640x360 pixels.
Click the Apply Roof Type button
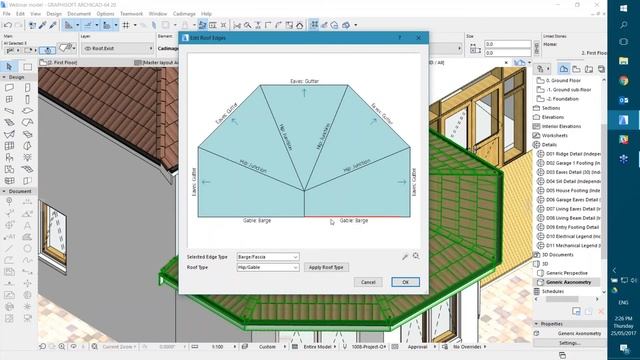click(326, 267)
